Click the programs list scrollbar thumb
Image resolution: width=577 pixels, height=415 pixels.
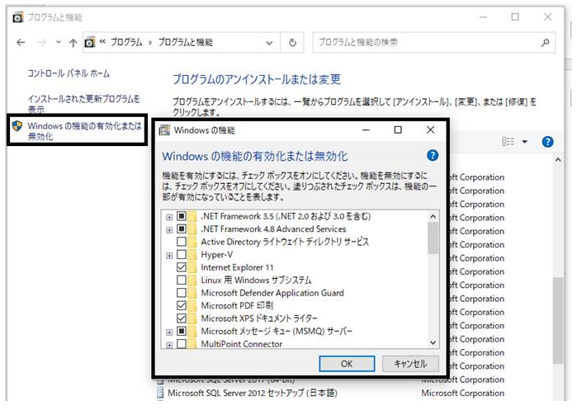point(558,320)
